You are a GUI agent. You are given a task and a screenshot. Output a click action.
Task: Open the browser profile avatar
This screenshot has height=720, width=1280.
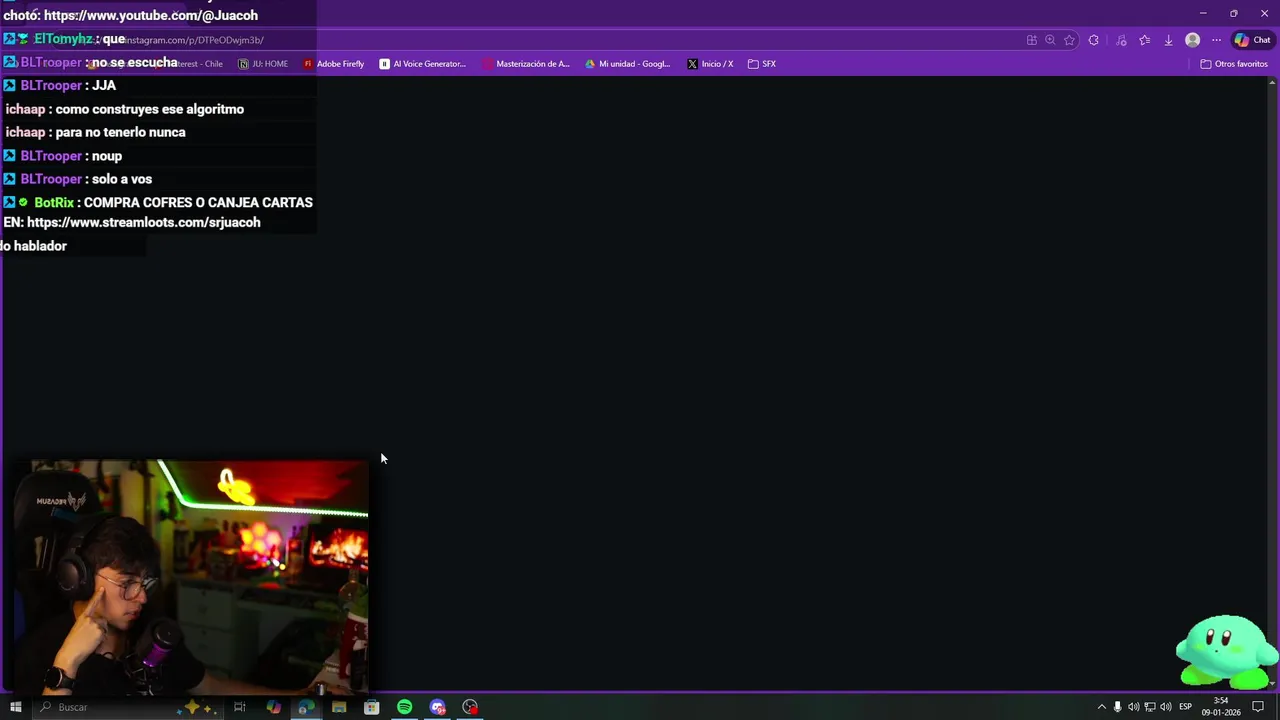1192,40
